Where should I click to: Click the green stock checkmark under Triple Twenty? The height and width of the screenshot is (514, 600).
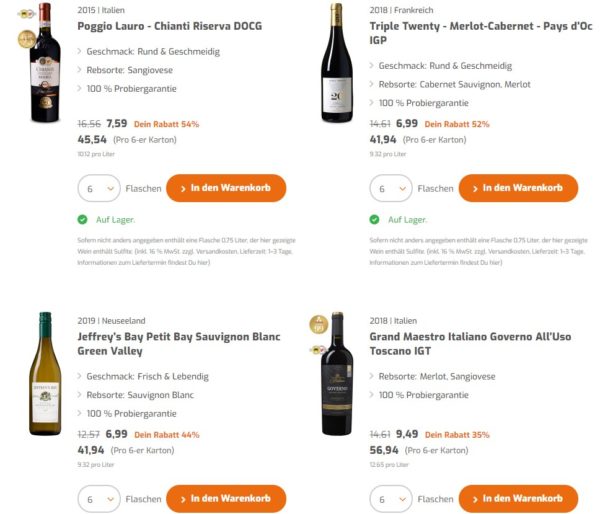tap(374, 219)
